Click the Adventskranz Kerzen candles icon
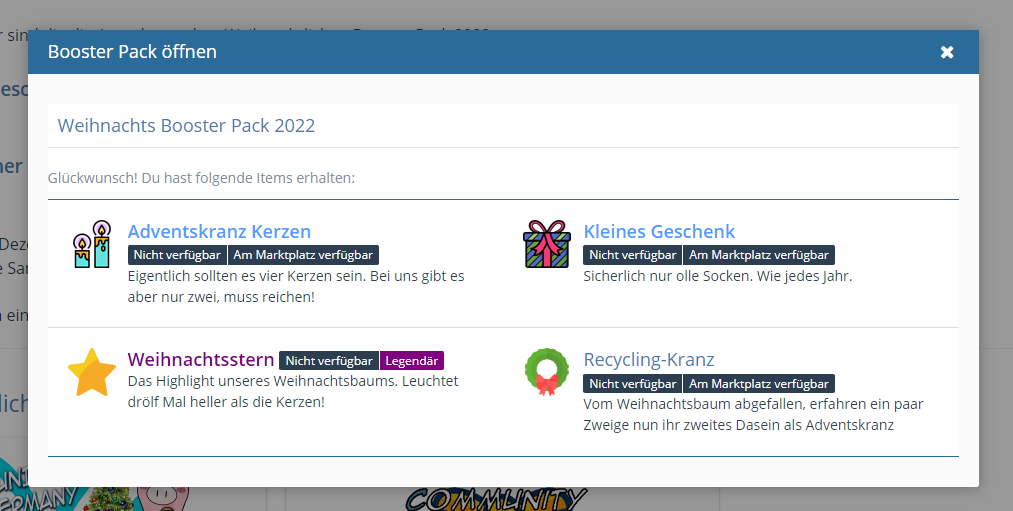 click(x=91, y=244)
